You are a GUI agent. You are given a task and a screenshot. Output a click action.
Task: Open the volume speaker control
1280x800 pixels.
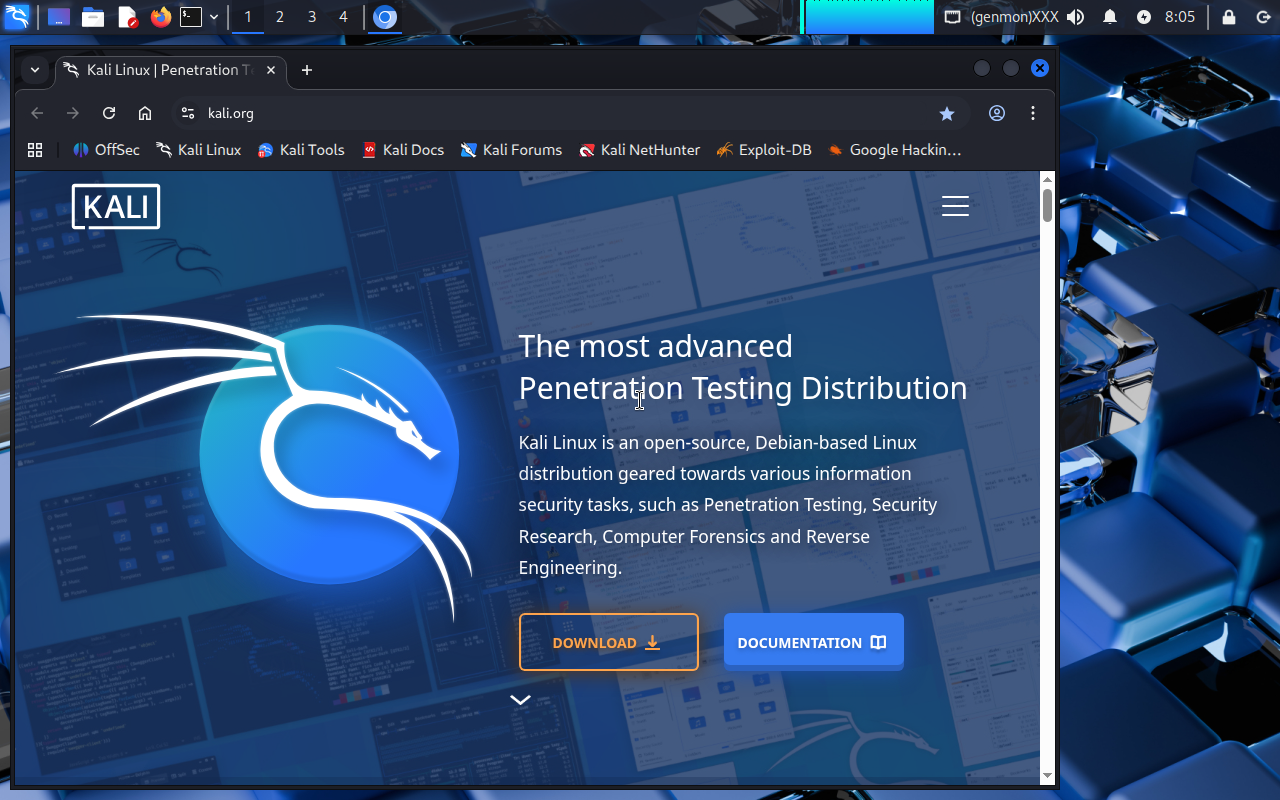[x=1076, y=17]
